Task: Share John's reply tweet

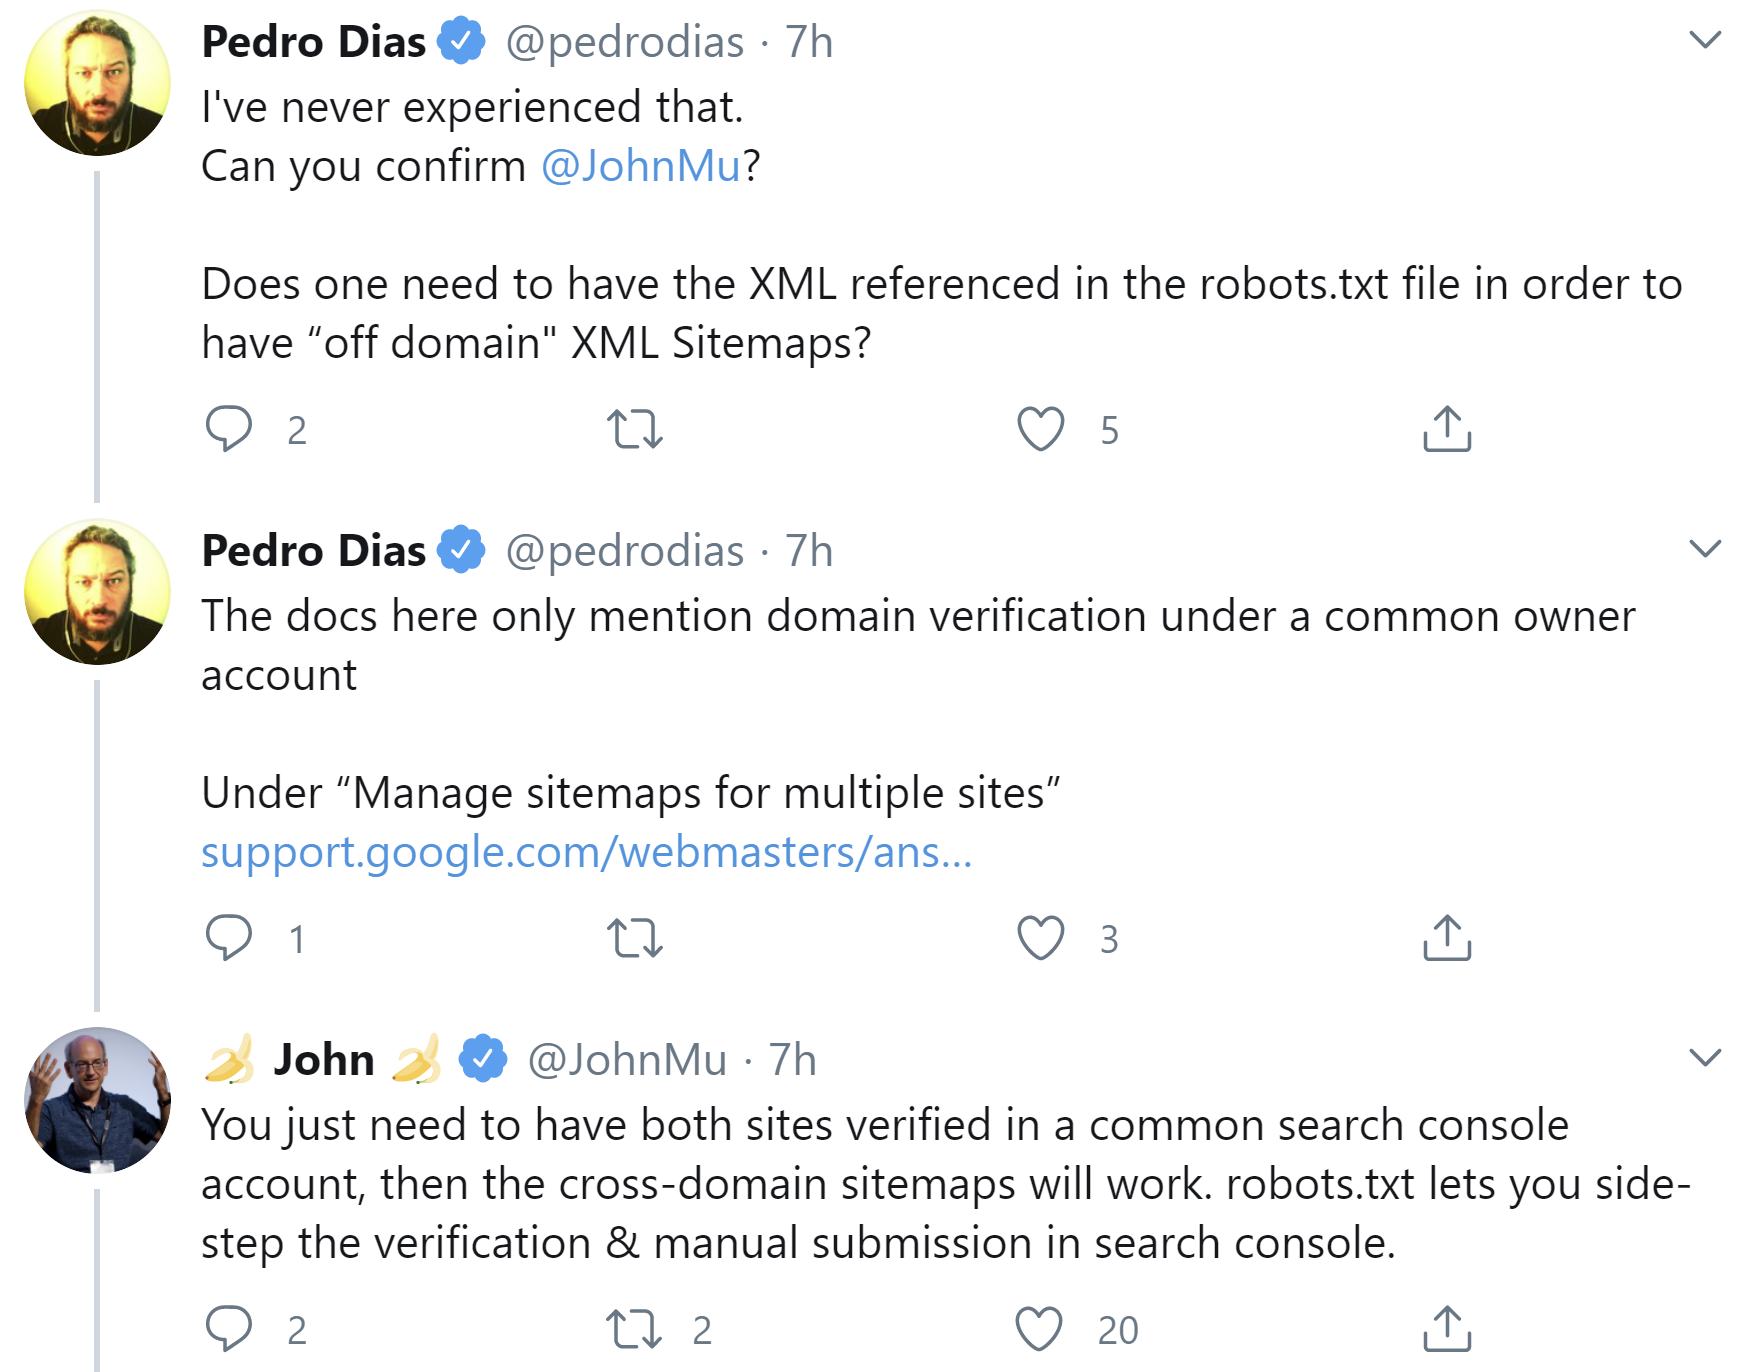Action: 1448,1328
